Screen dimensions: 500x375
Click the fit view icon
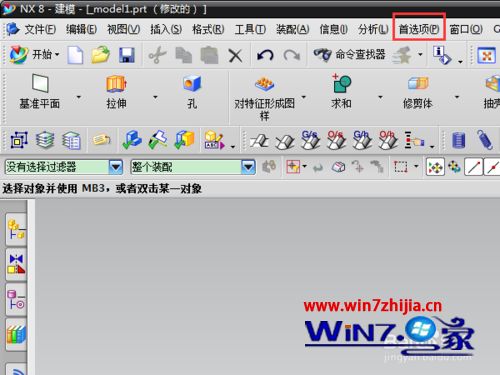[486, 55]
